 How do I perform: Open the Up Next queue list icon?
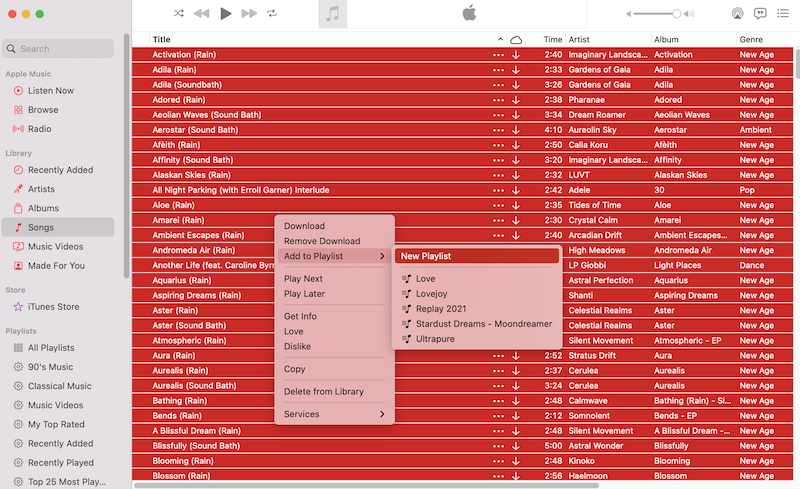click(x=783, y=14)
